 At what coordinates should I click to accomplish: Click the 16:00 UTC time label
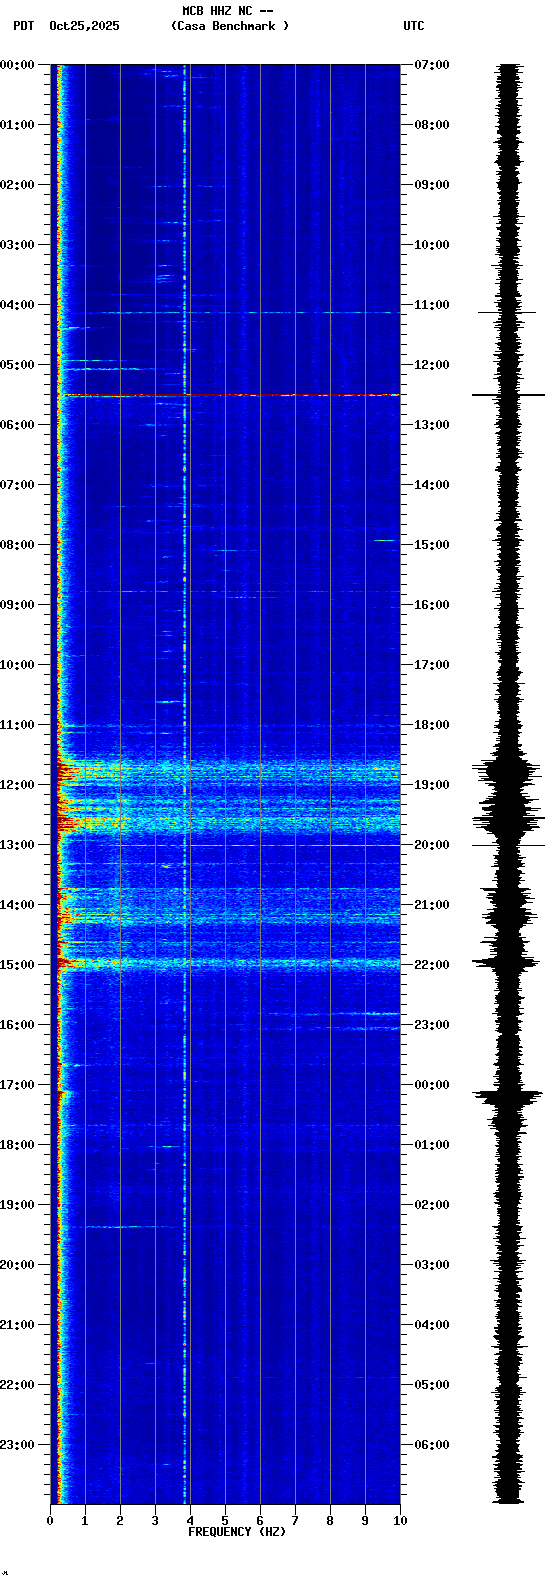coord(432,605)
